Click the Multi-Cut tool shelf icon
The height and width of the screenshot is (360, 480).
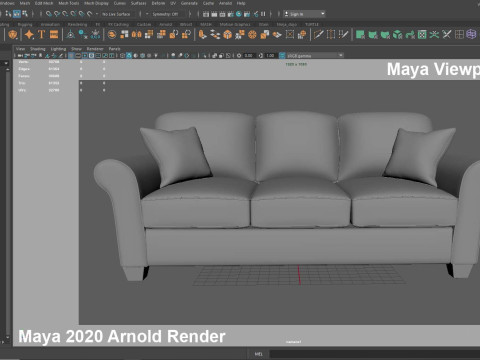click(318, 34)
